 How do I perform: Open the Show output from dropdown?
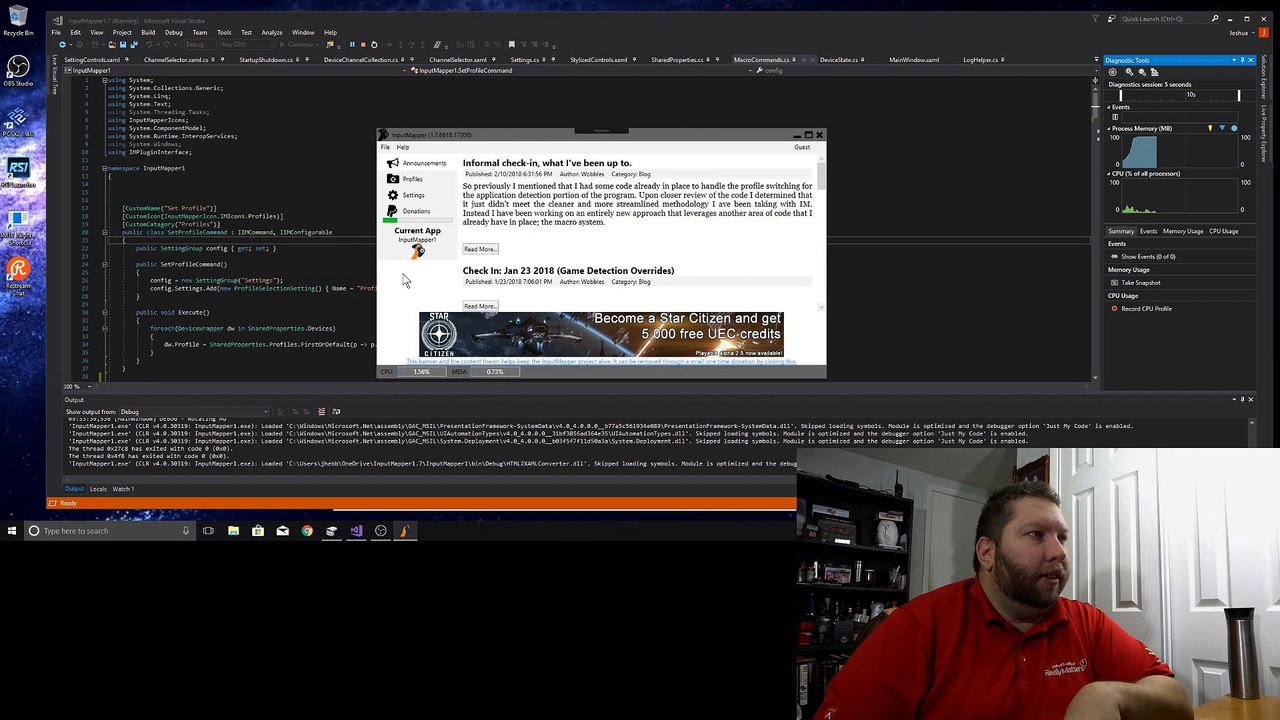pyautogui.click(x=195, y=412)
